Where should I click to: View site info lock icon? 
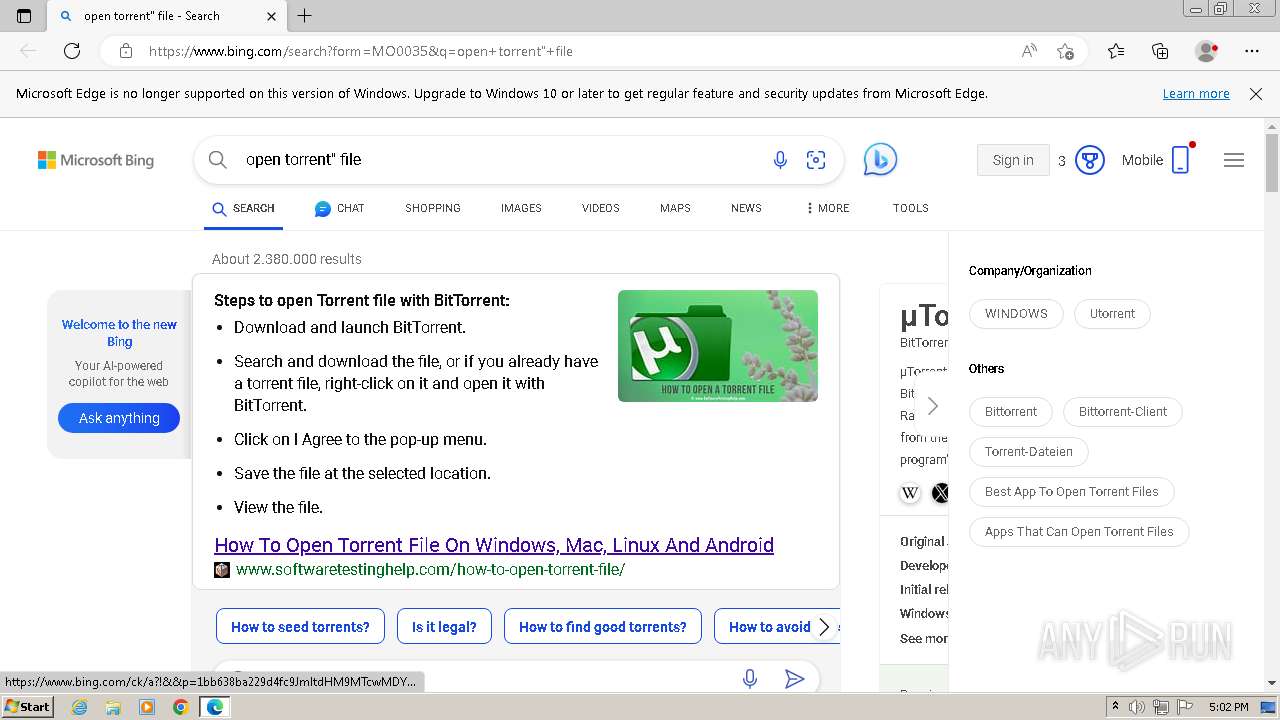tap(126, 51)
